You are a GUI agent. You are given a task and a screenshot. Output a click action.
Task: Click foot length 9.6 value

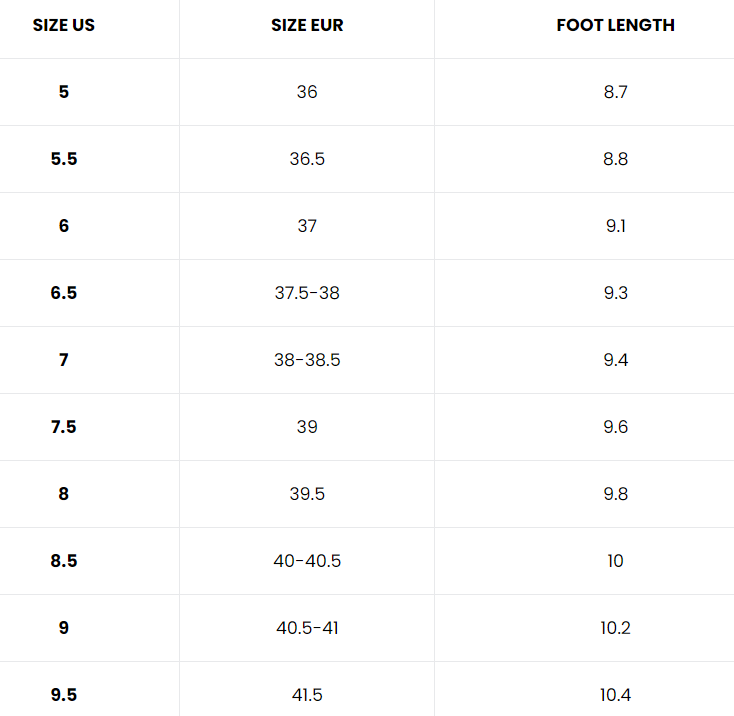(x=615, y=427)
